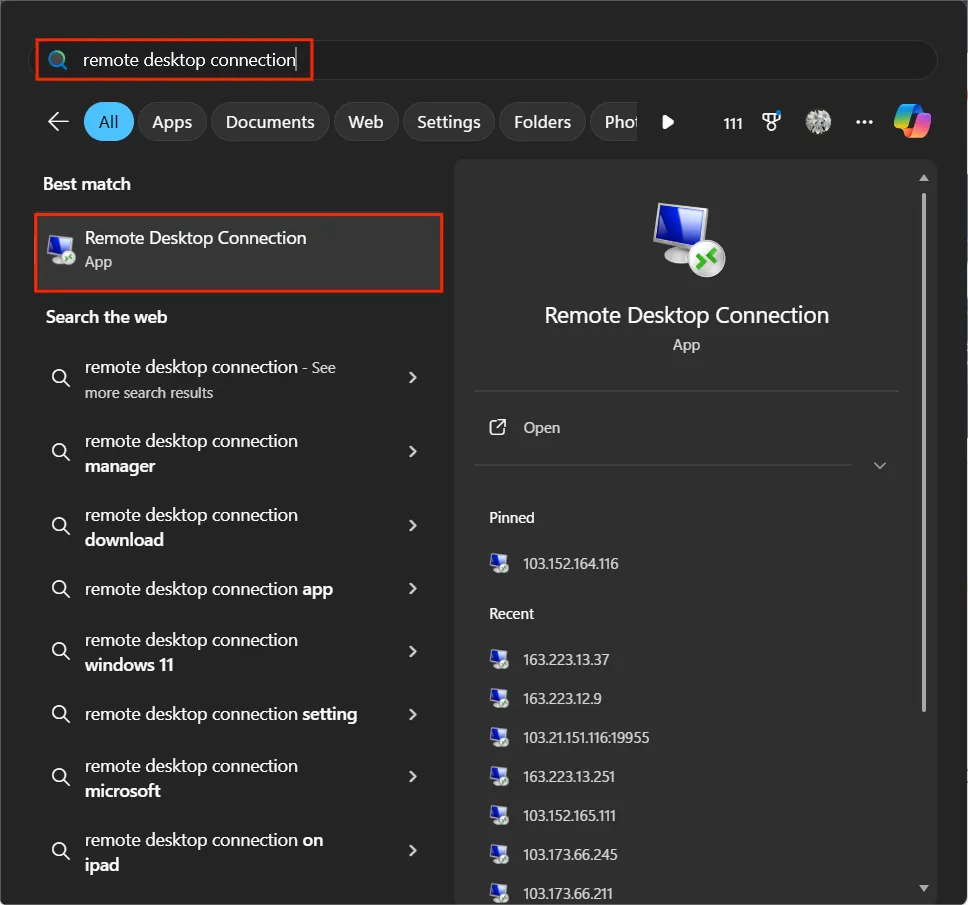Click the RDP icon beside 163.223.12.9
The image size is (968, 905).
pos(499,698)
